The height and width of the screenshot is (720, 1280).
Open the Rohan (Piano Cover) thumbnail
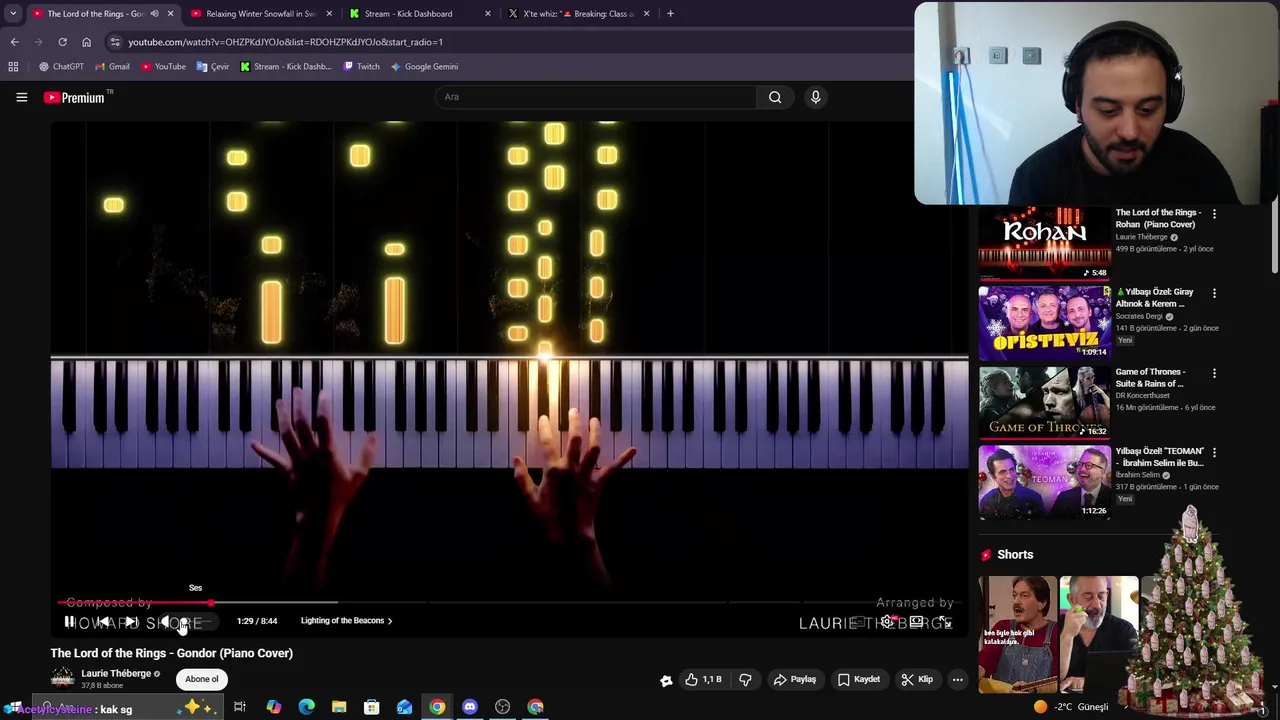point(1044,243)
